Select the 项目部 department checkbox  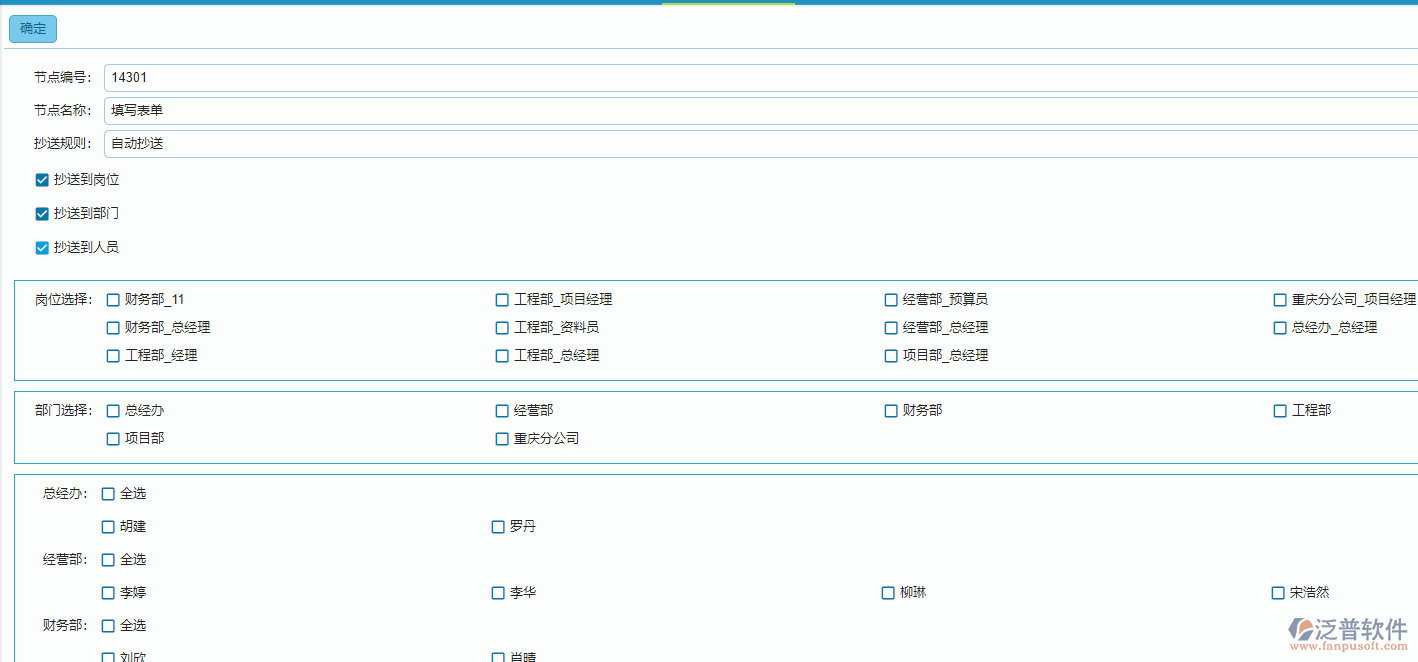tap(113, 439)
